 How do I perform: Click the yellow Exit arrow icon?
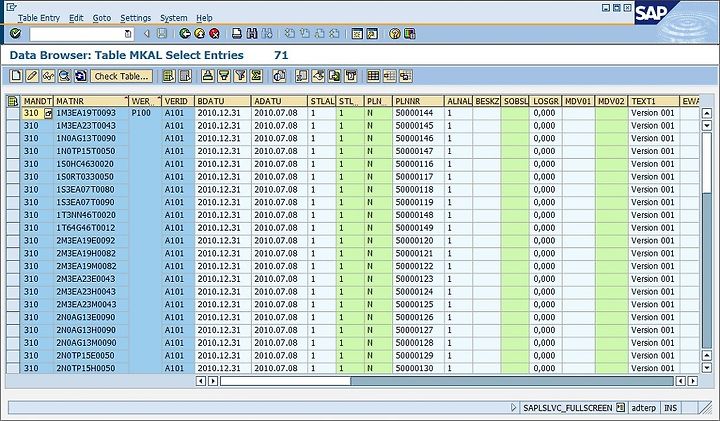click(x=200, y=34)
